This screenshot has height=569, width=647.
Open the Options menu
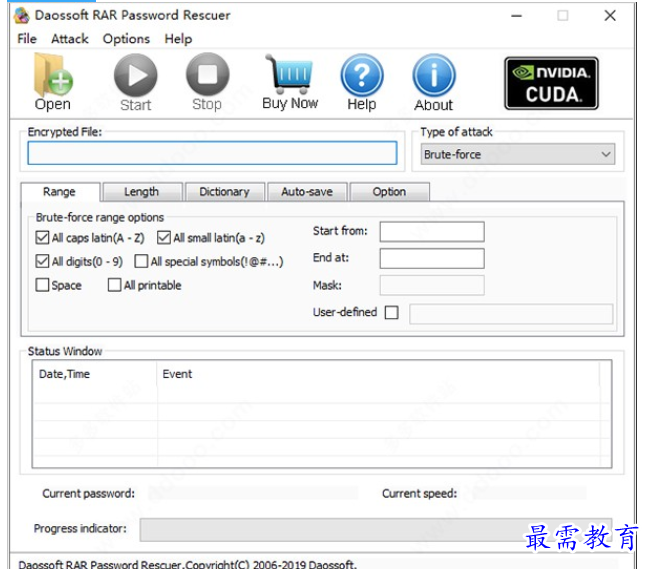tap(126, 39)
